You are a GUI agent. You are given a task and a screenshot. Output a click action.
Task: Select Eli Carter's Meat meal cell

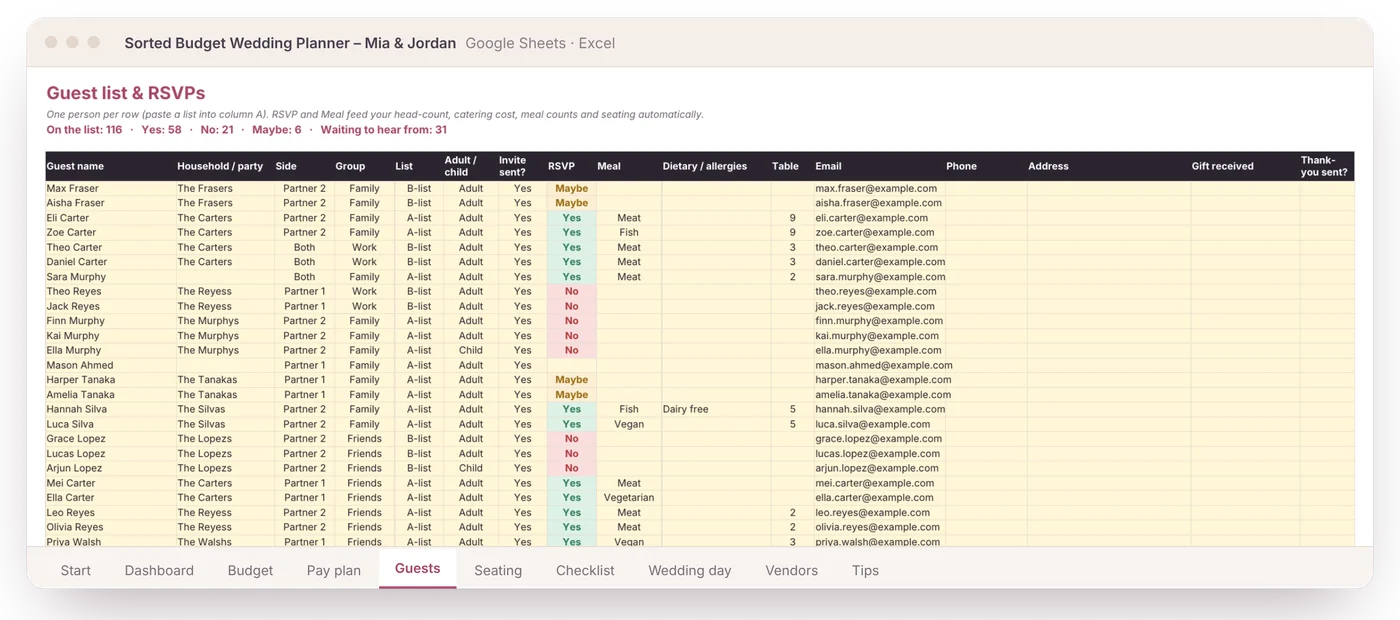(629, 218)
